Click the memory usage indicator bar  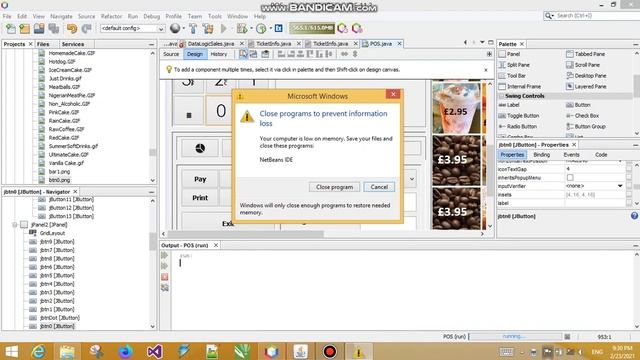[312, 28]
